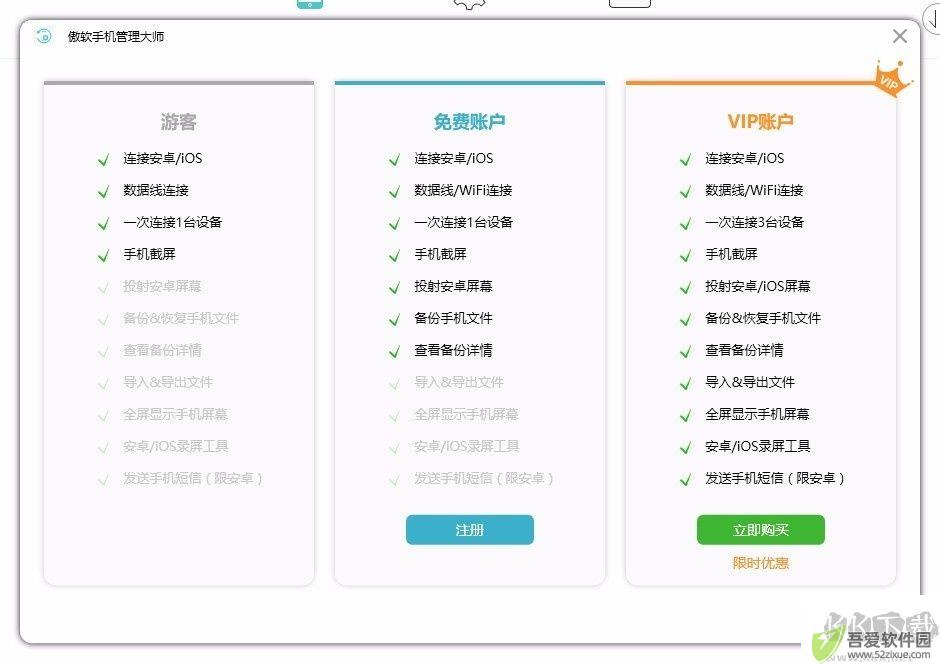The image size is (940, 664).
Task: Click 发送手机短信（限安卓）in the VIP column
Action: click(x=775, y=478)
